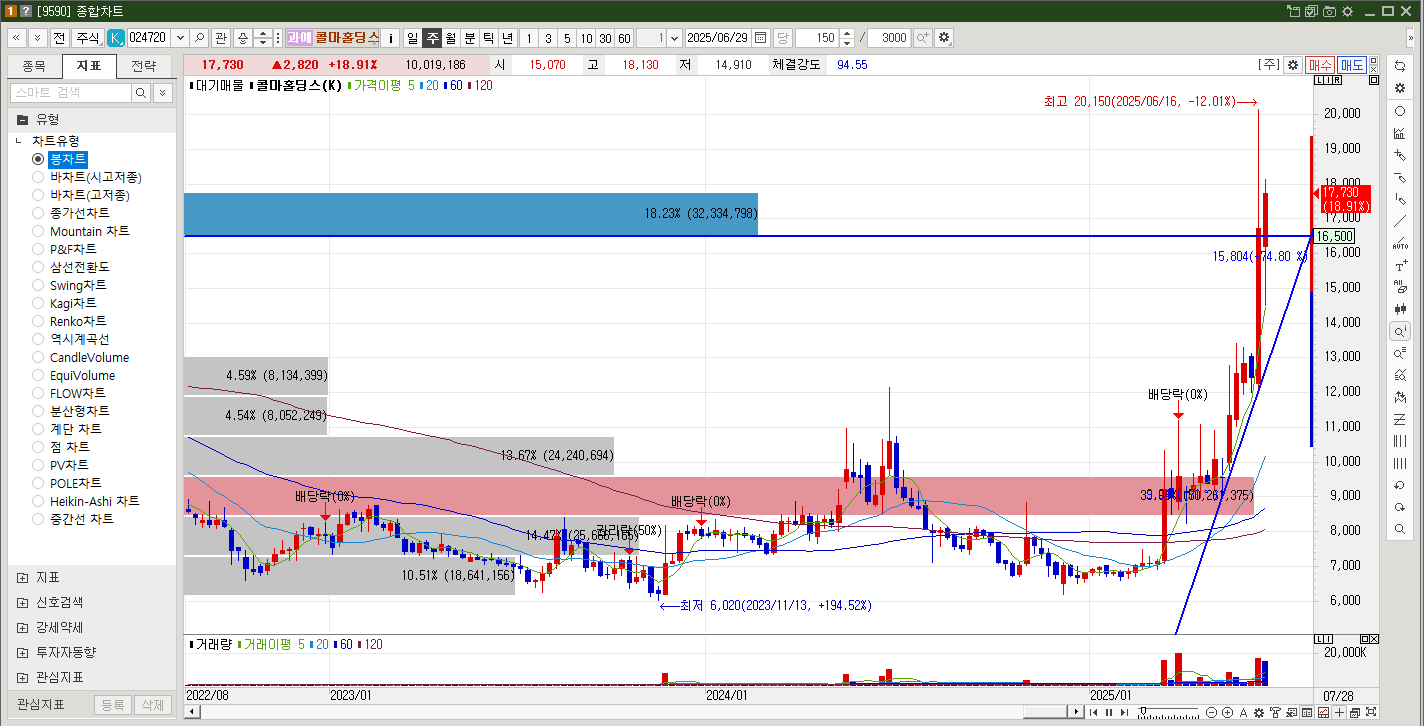
Task: Expand the 강세약세 section
Action: click(x=22, y=627)
